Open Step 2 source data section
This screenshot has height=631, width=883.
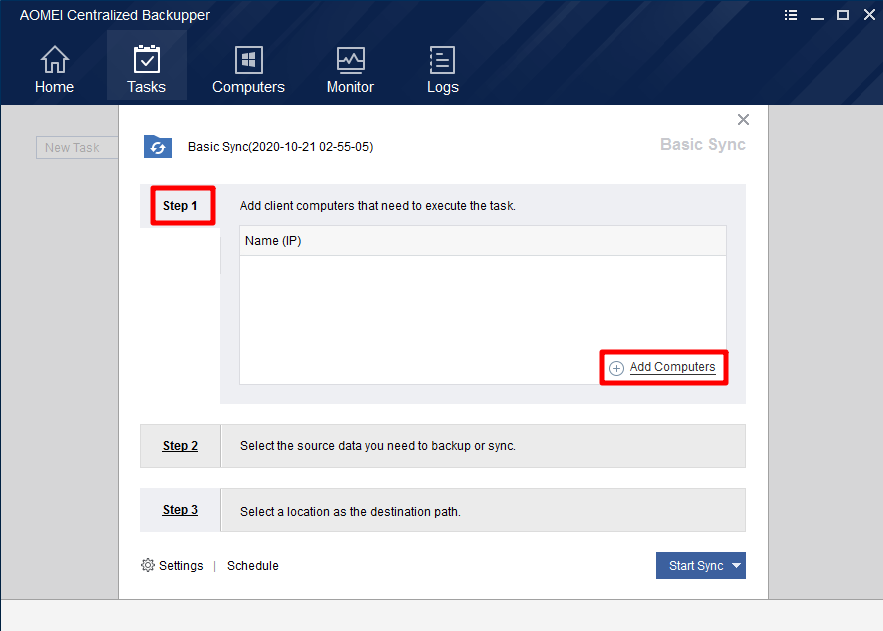pyautogui.click(x=180, y=446)
